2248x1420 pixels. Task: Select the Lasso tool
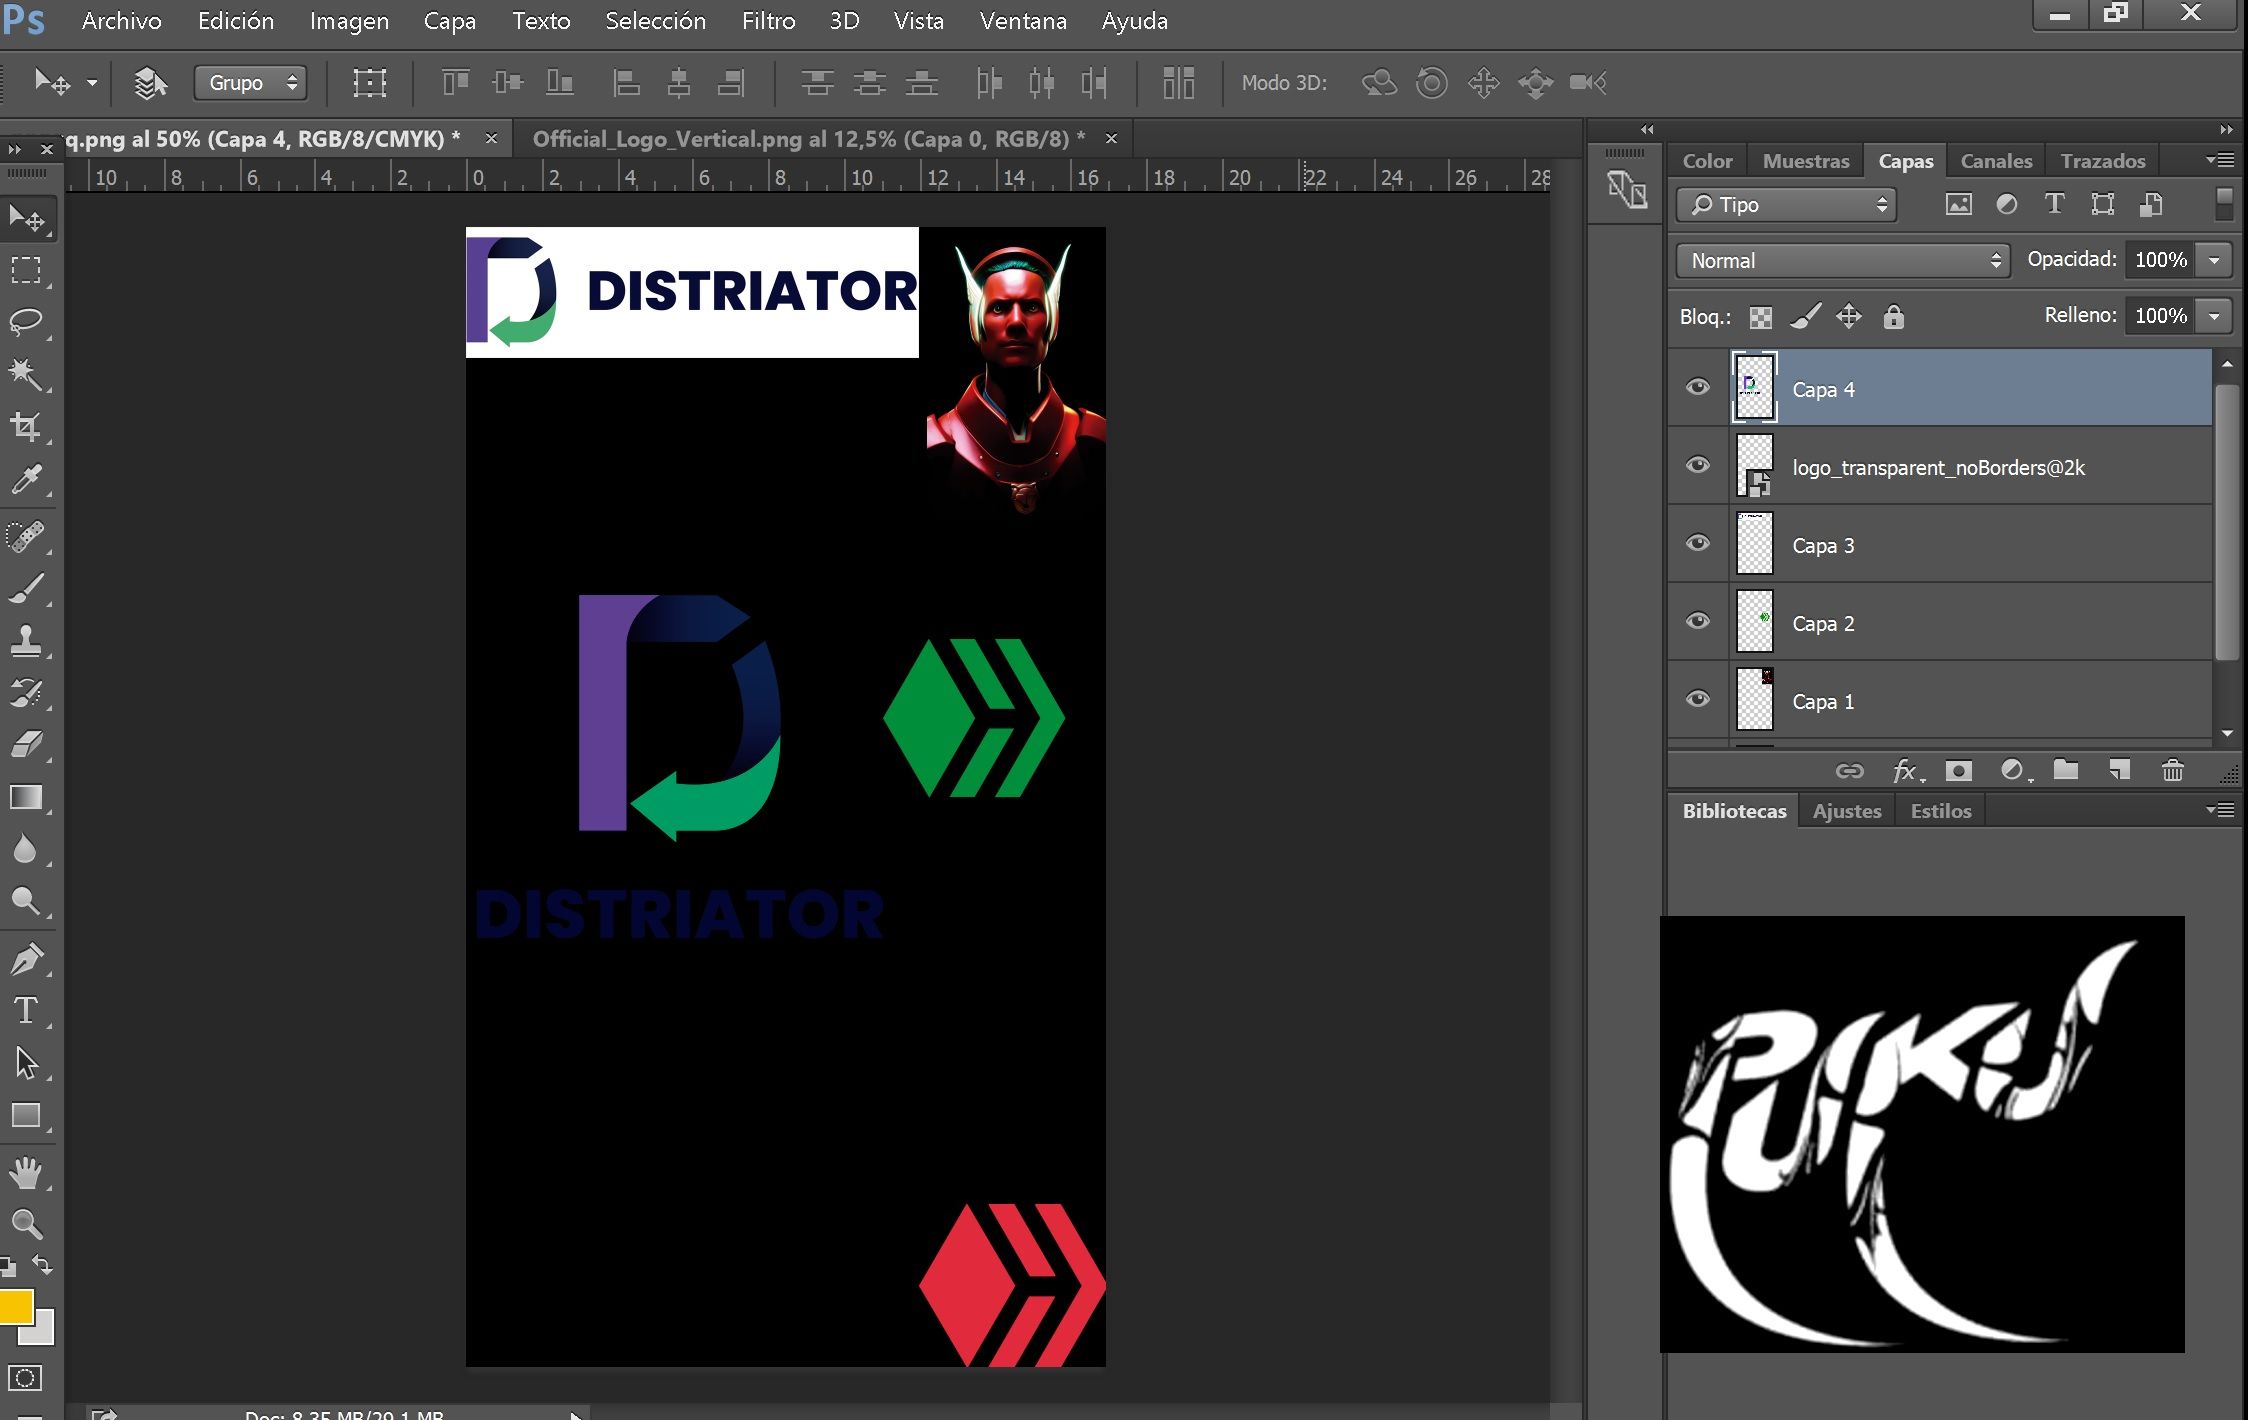point(26,322)
